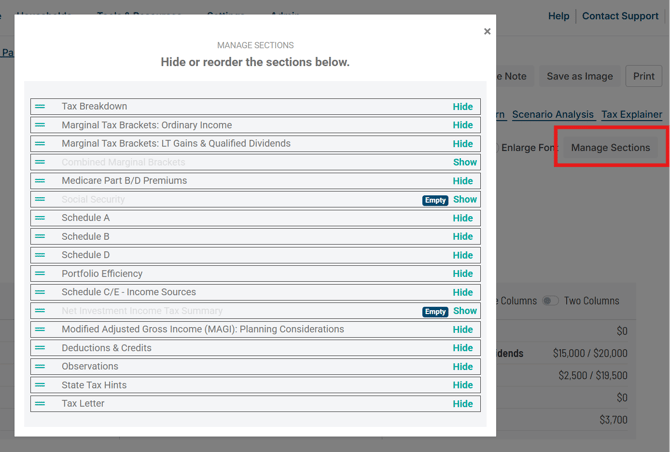The height and width of the screenshot is (452, 670).
Task: Hide the Deductions & Credits section
Action: [x=462, y=348]
